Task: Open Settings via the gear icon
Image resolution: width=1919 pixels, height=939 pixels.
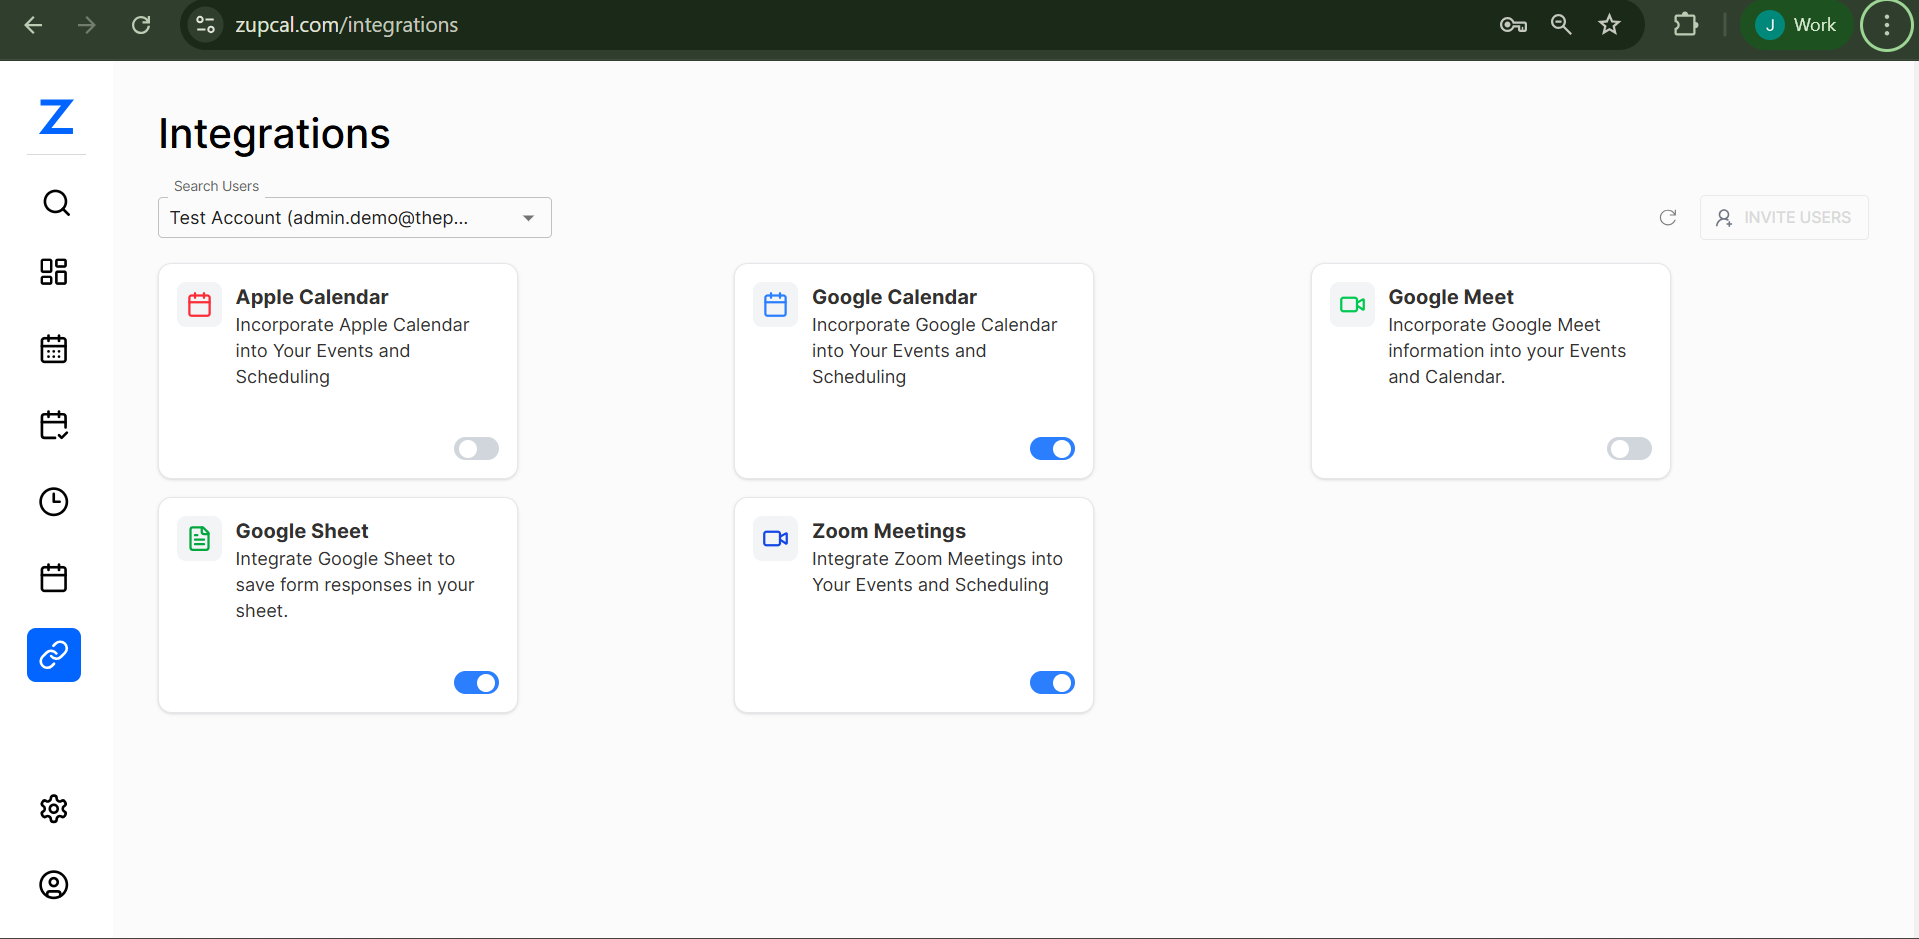Action: tap(53, 809)
